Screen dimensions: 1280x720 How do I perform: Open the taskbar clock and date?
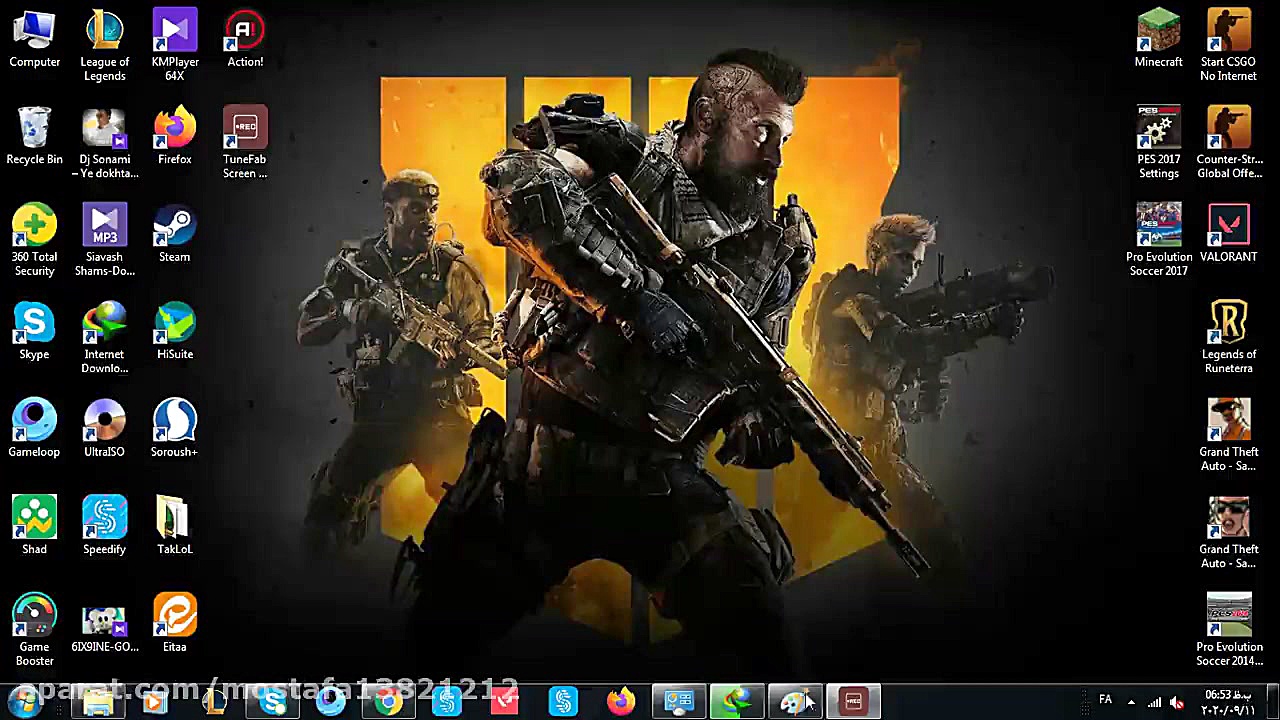point(1226,702)
